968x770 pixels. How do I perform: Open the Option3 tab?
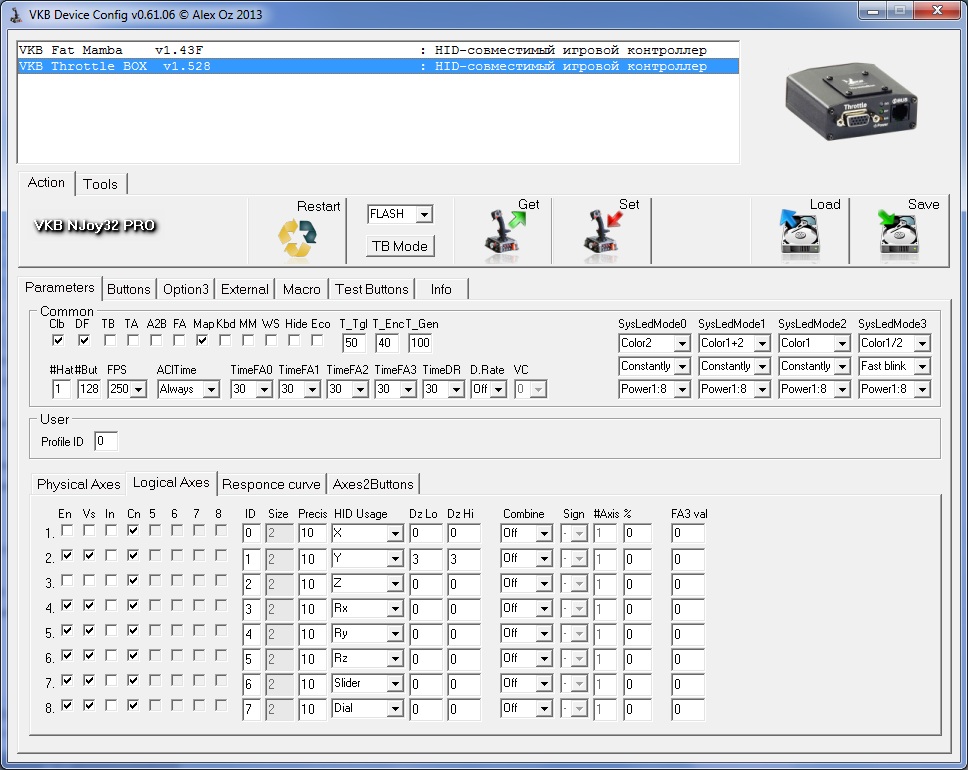point(185,289)
